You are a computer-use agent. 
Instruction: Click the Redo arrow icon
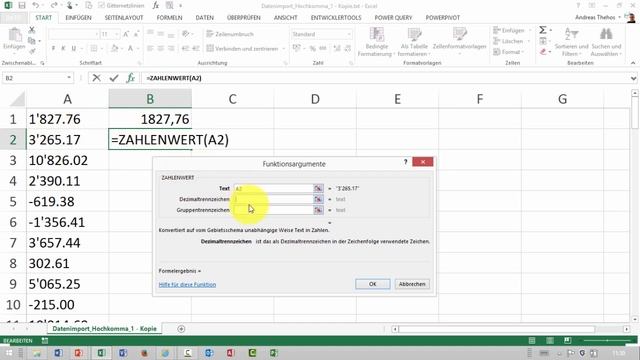(53, 5)
